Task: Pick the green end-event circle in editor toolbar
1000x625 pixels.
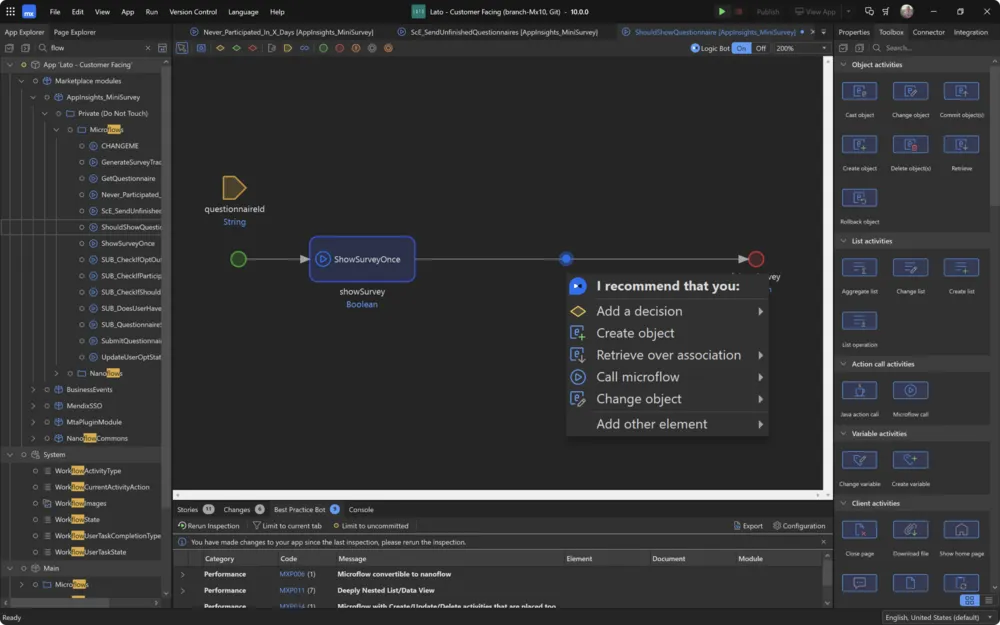Action: (323, 48)
